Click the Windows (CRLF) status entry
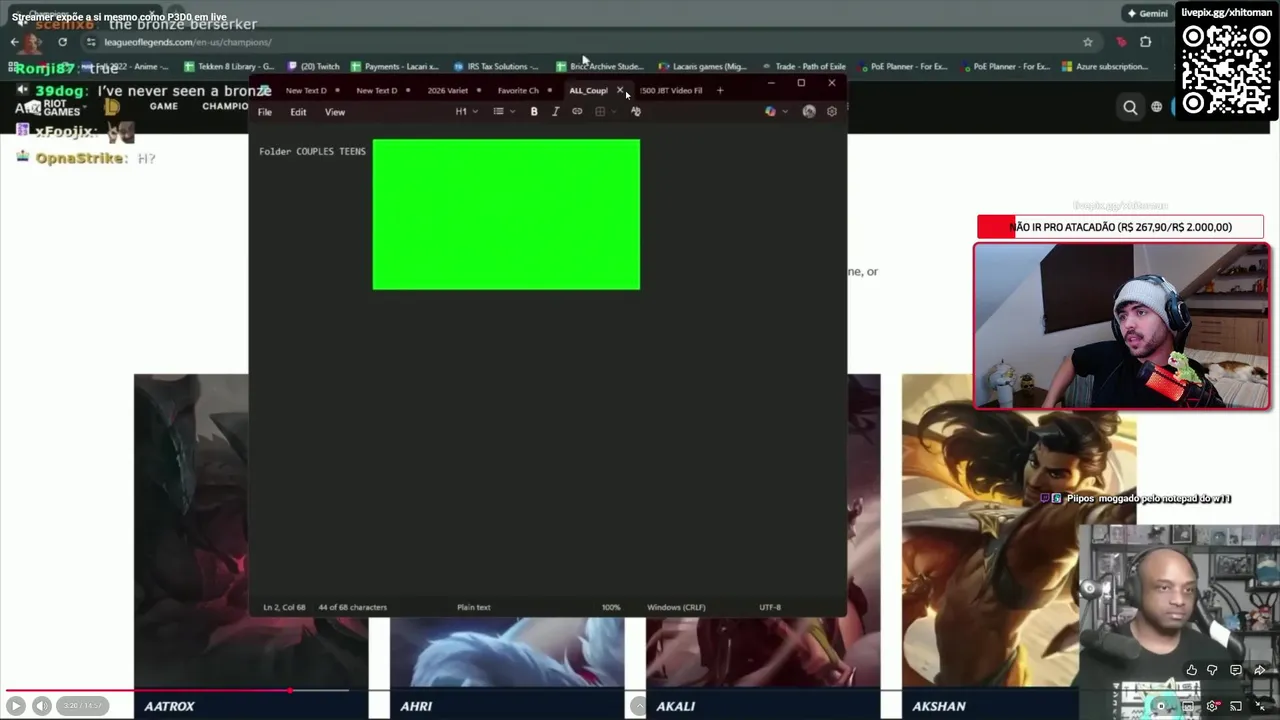The image size is (1280, 720). point(676,607)
